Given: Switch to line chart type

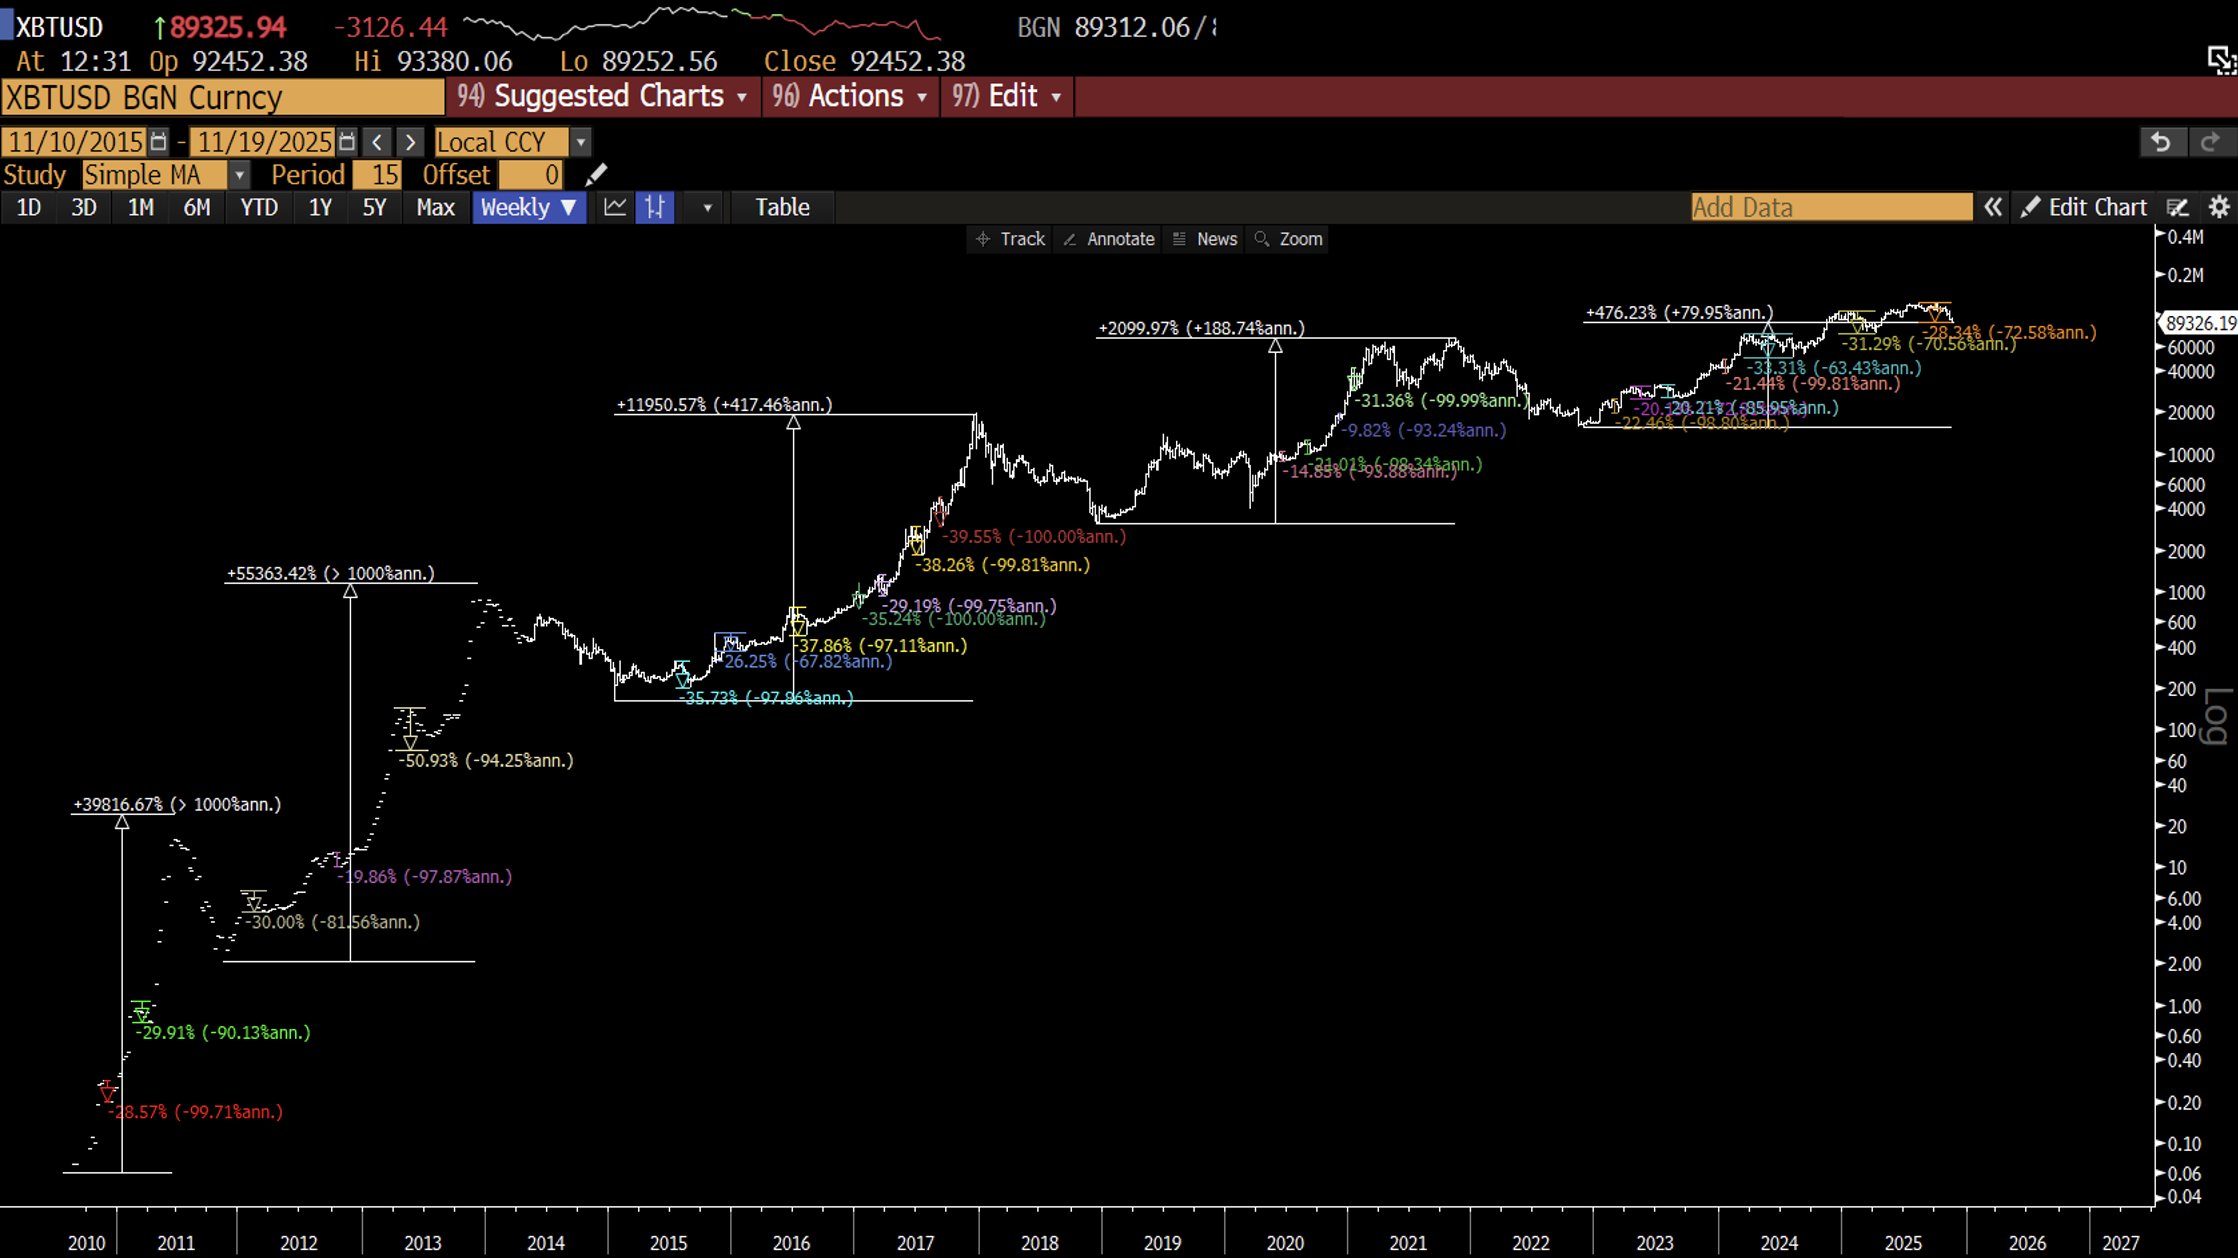Looking at the screenshot, I should tap(615, 207).
